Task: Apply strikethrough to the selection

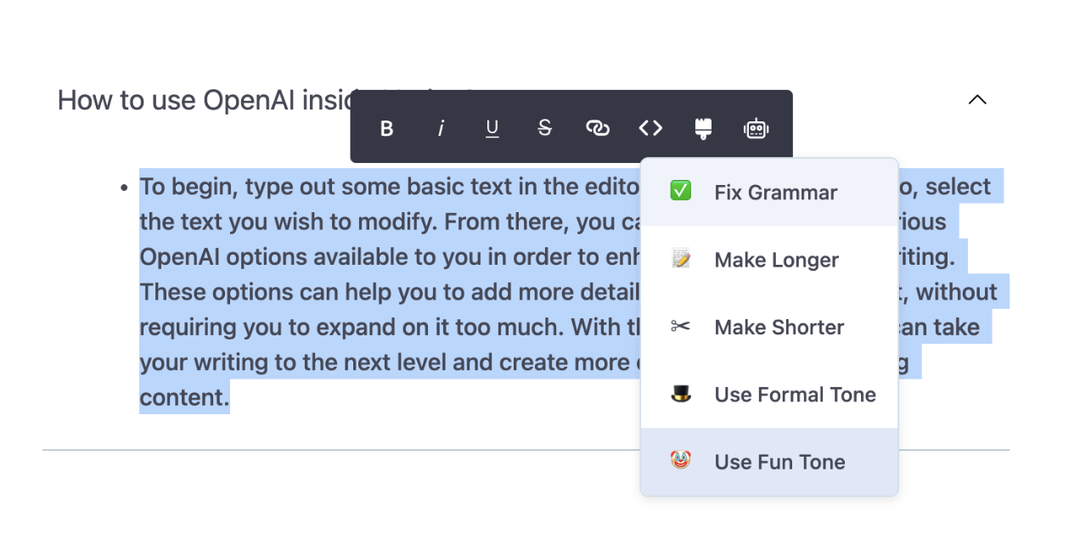Action: pyautogui.click(x=545, y=128)
